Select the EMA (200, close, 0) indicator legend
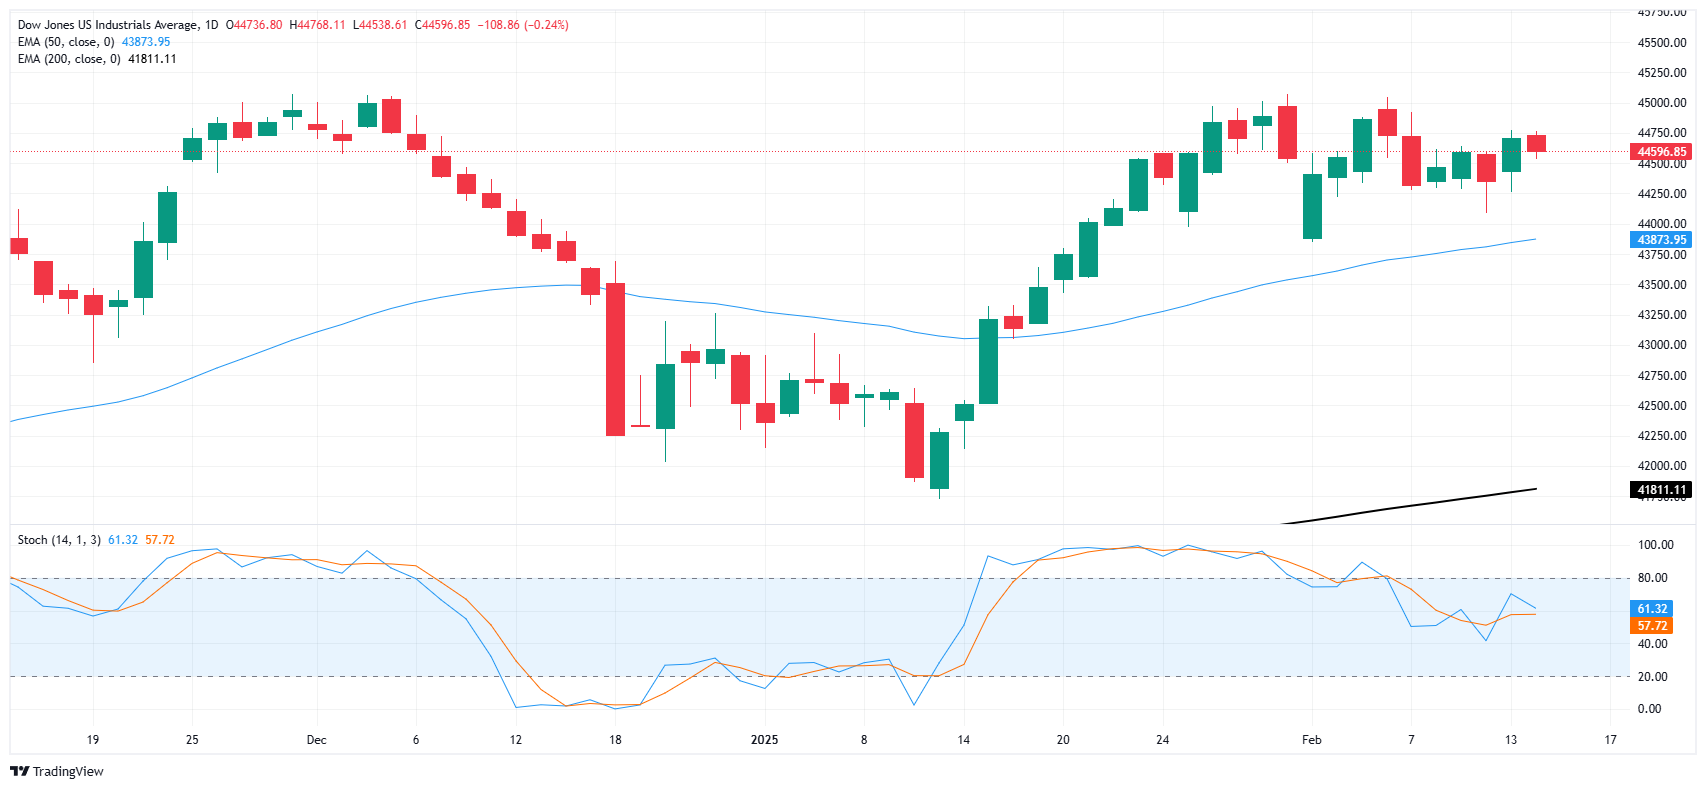Screen dimensions: 1706x789 coord(70,59)
